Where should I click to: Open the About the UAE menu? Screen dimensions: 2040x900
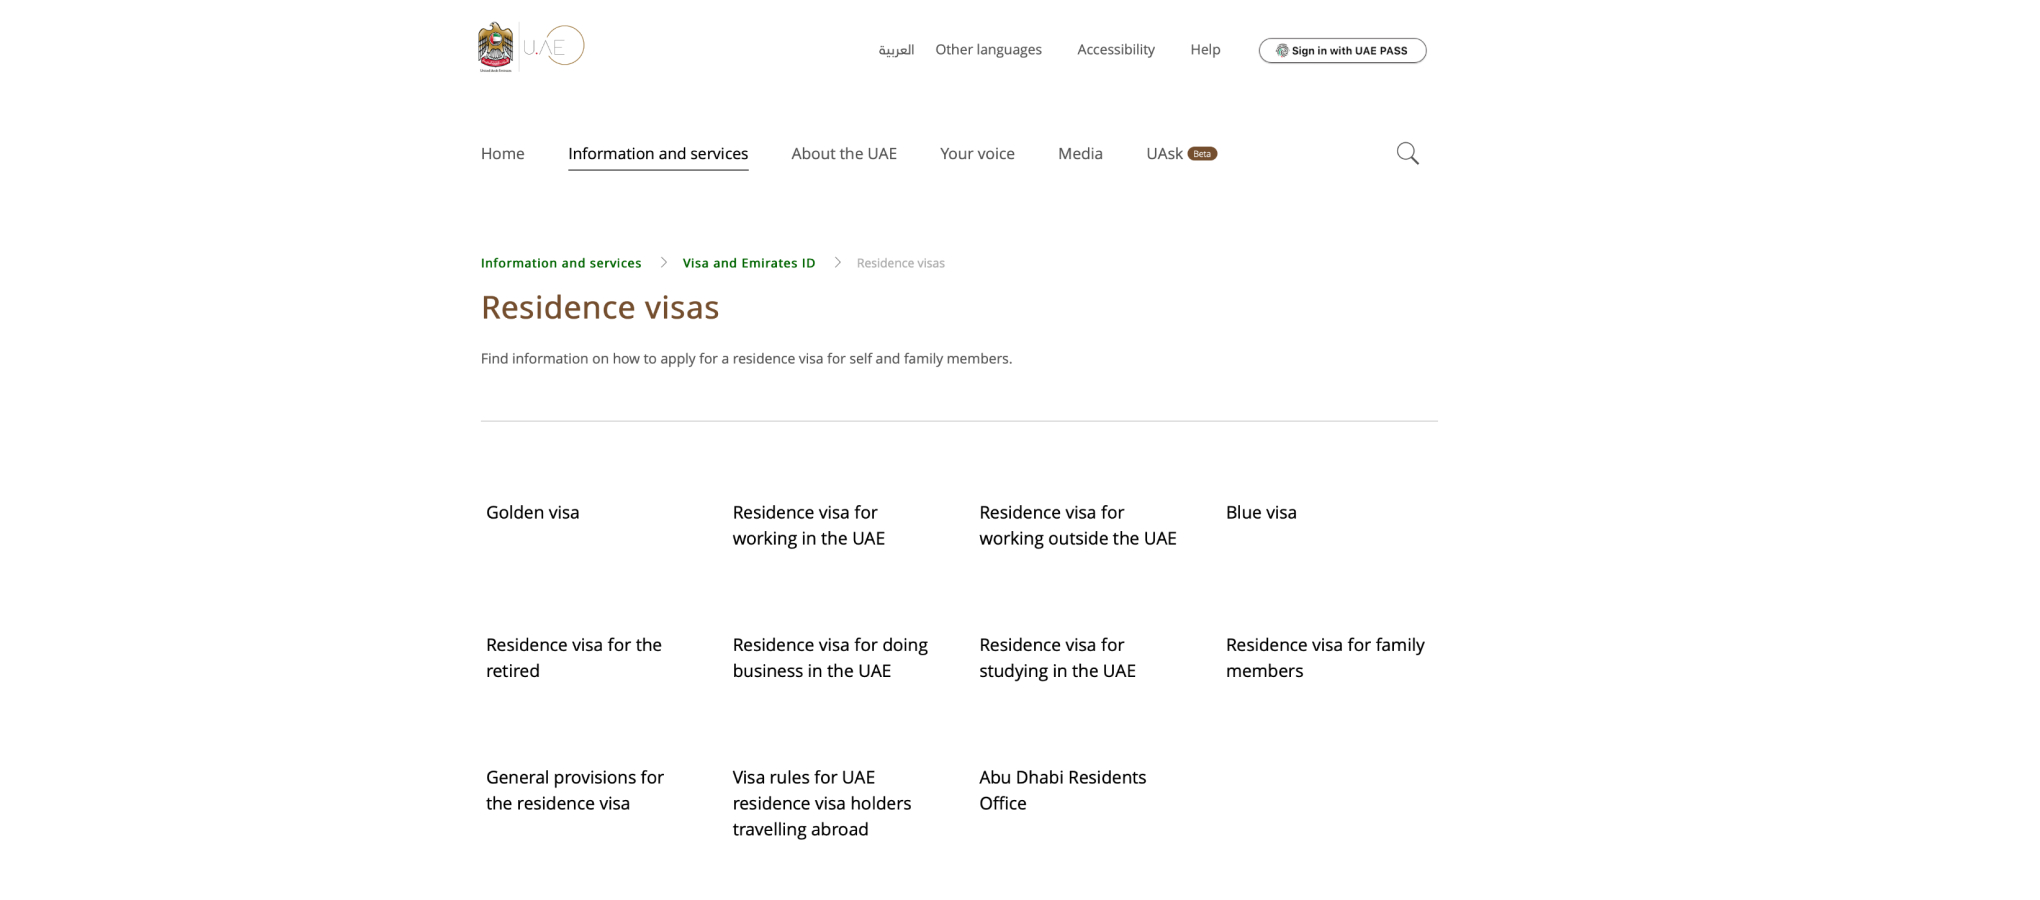tap(843, 154)
